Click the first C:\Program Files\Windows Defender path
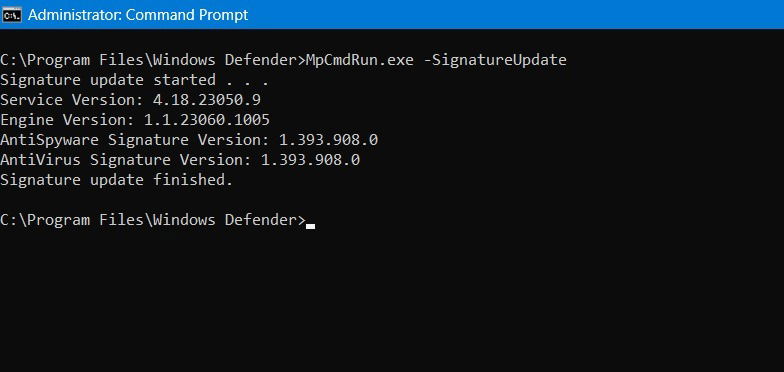784x372 pixels. click(150, 60)
